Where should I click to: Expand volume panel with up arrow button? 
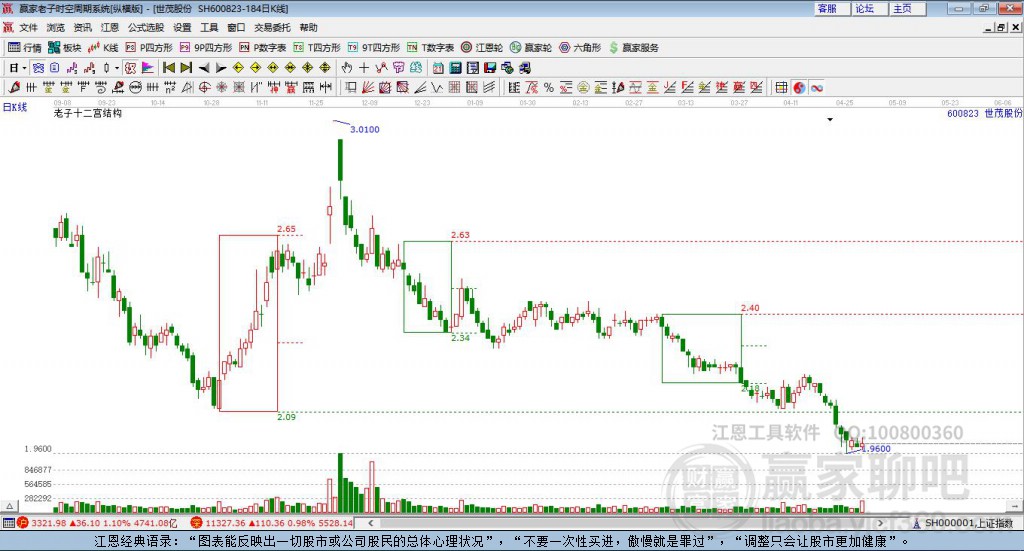tap(9, 506)
